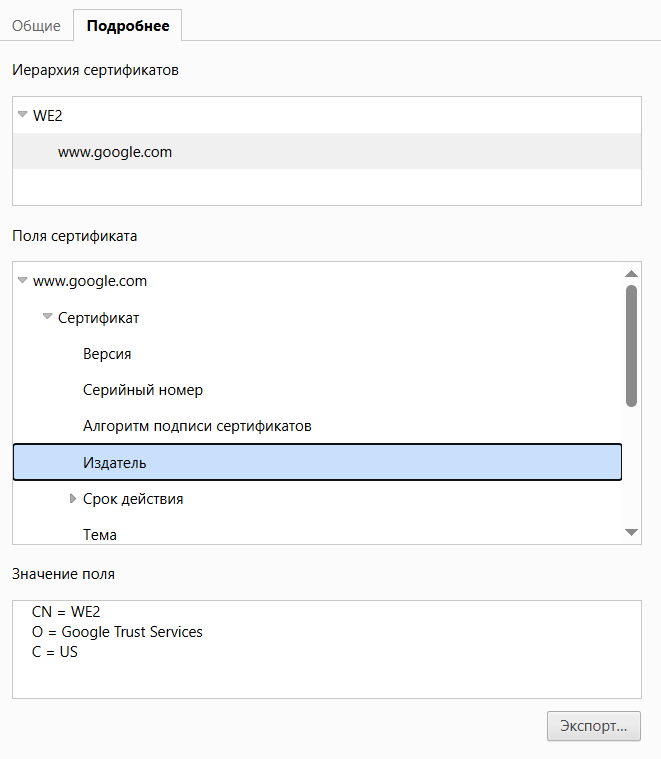Collapse the Сертификат node triangle
The height and width of the screenshot is (759, 661).
47,317
